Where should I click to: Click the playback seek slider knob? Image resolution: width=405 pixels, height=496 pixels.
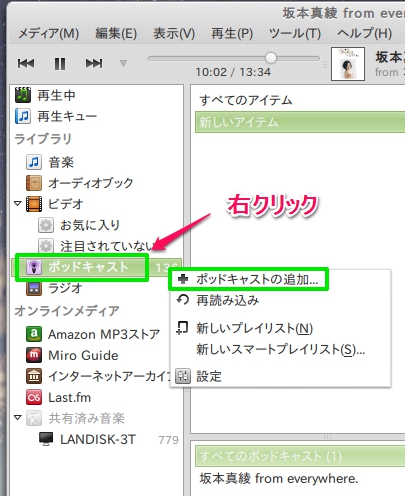(271, 58)
